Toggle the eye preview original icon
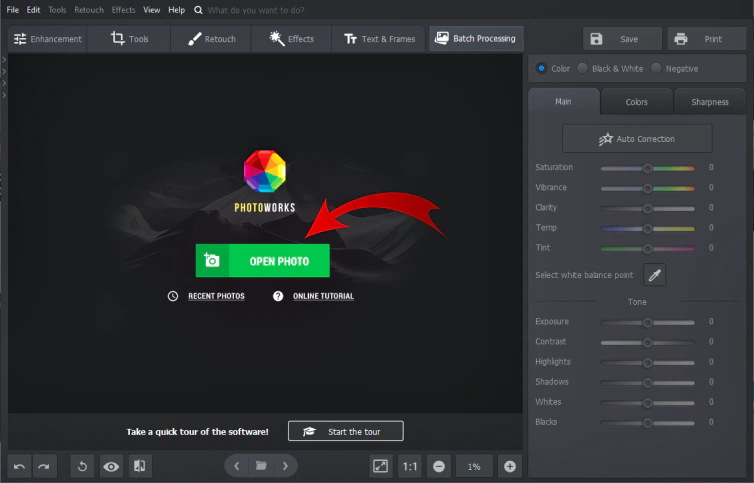Image resolution: width=754 pixels, height=483 pixels. (x=111, y=466)
